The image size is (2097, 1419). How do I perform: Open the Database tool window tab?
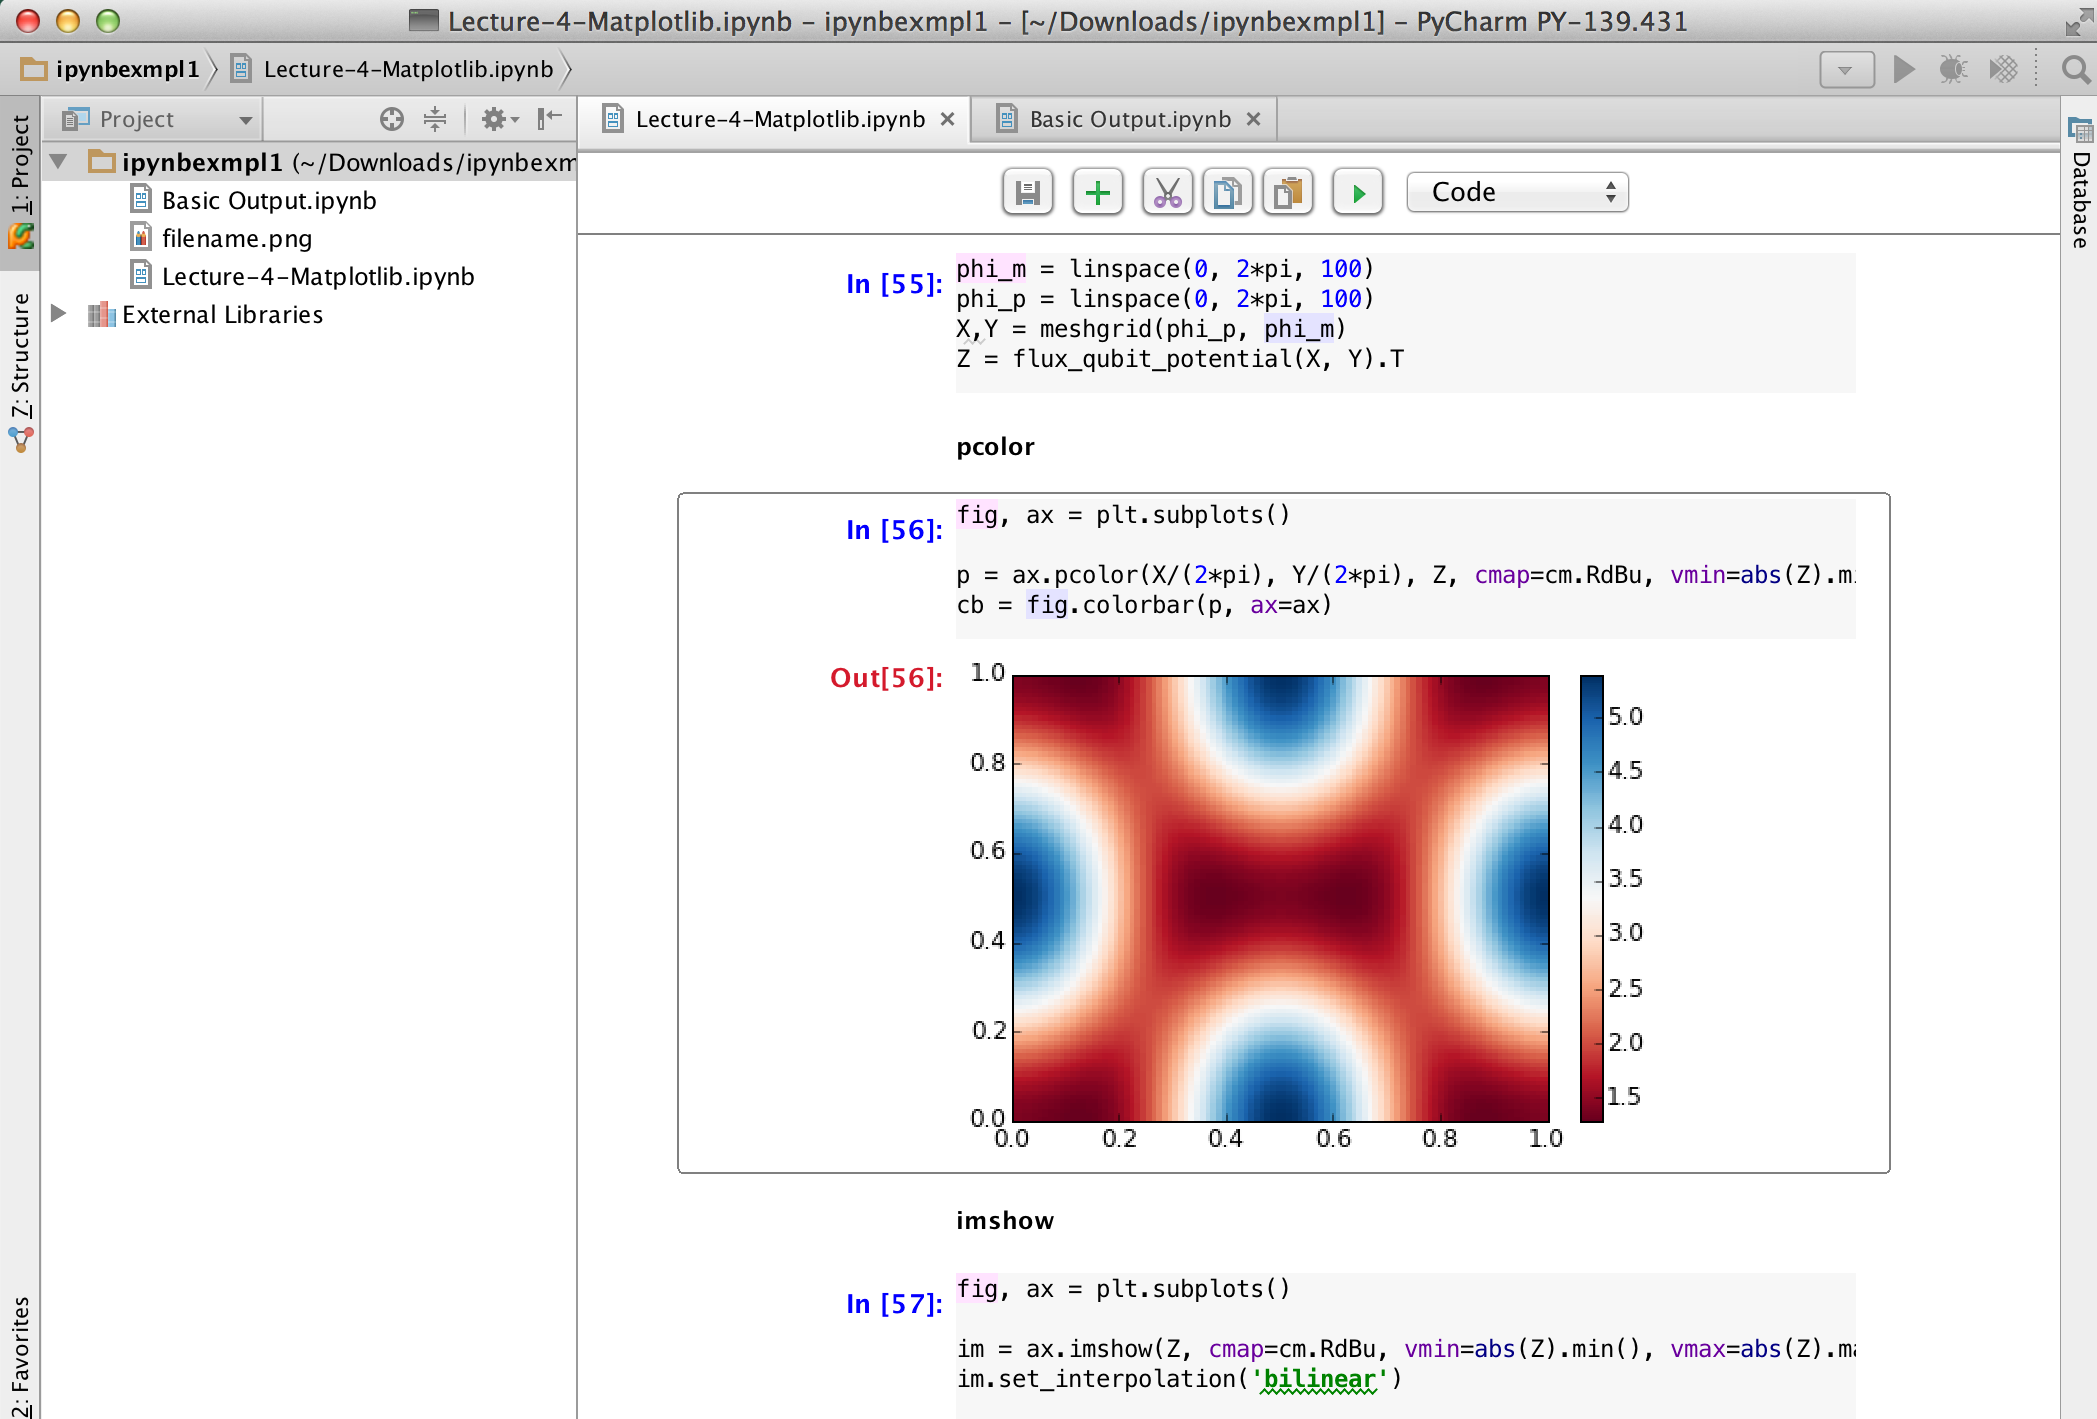(2080, 185)
